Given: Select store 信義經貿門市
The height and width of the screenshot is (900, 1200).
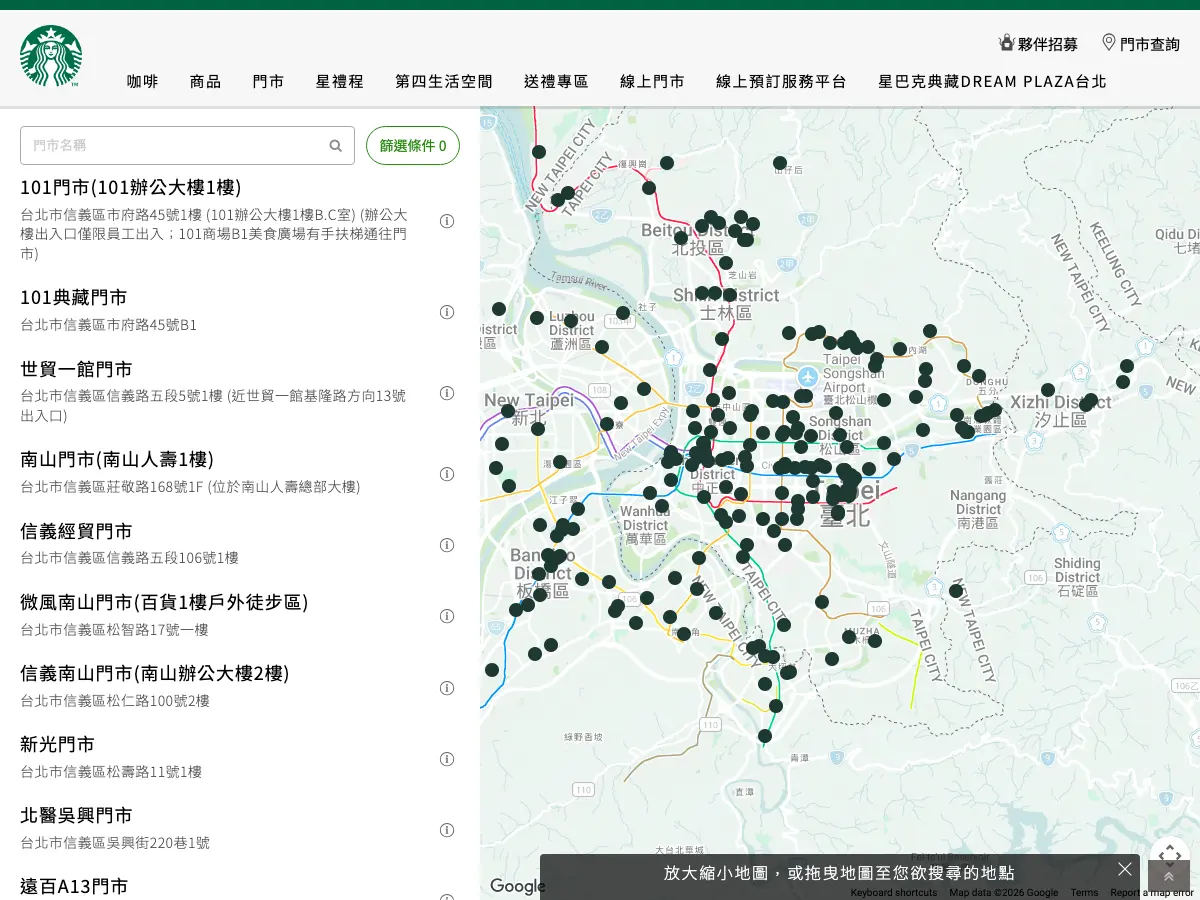Looking at the screenshot, I should pos(76,531).
